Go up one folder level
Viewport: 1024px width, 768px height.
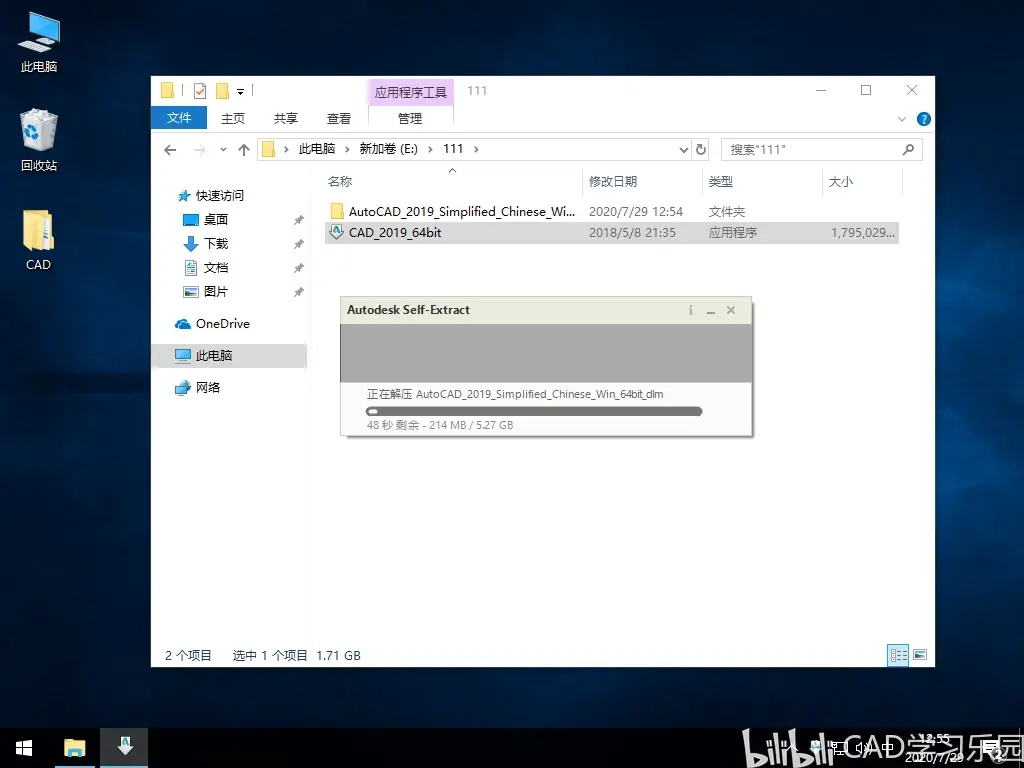(244, 150)
